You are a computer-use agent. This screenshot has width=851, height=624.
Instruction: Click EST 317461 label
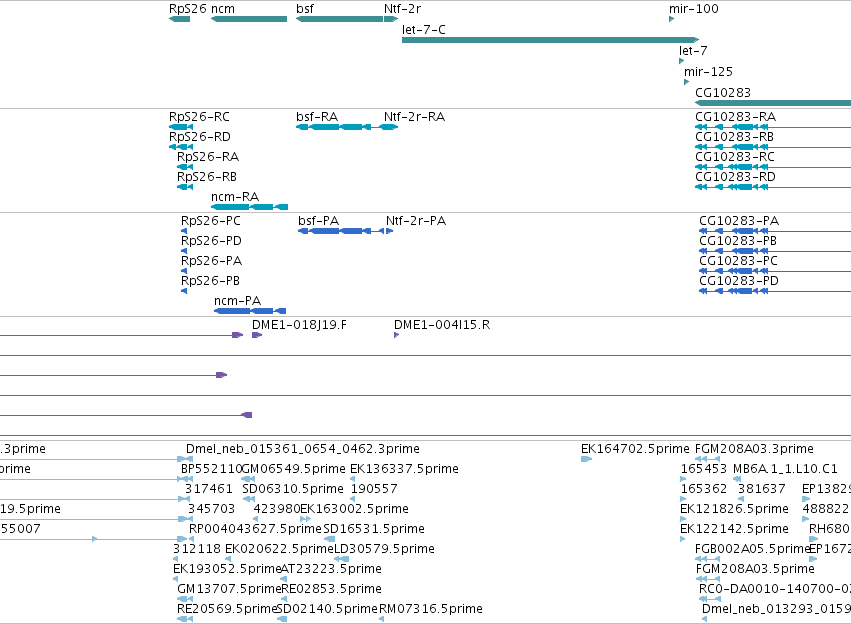pos(209,489)
